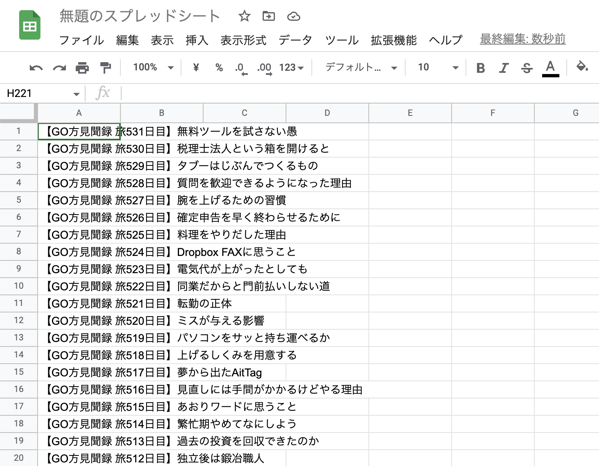
Task: Open the Sheets home green icon
Action: (x=29, y=26)
